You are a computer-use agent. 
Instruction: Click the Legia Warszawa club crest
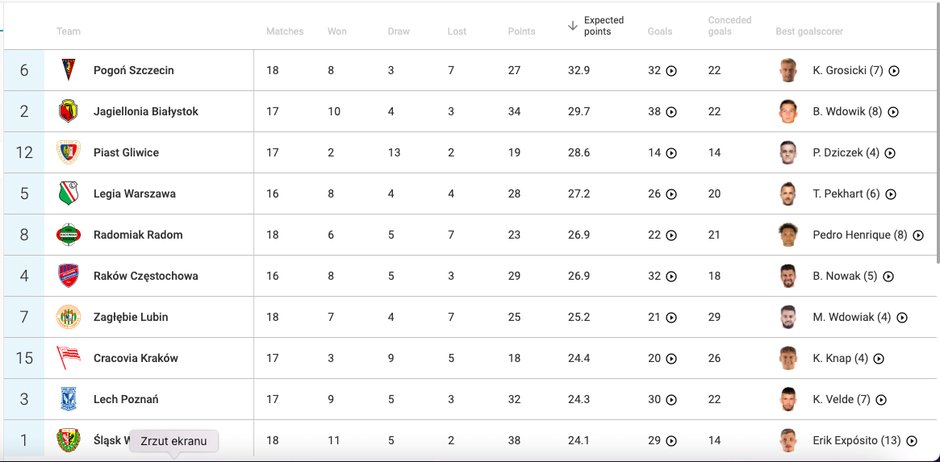68,193
